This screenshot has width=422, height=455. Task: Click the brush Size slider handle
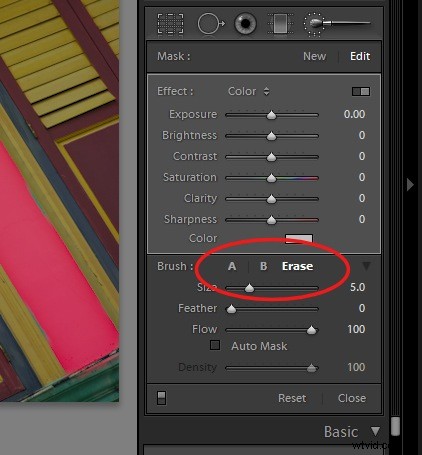(x=249, y=288)
